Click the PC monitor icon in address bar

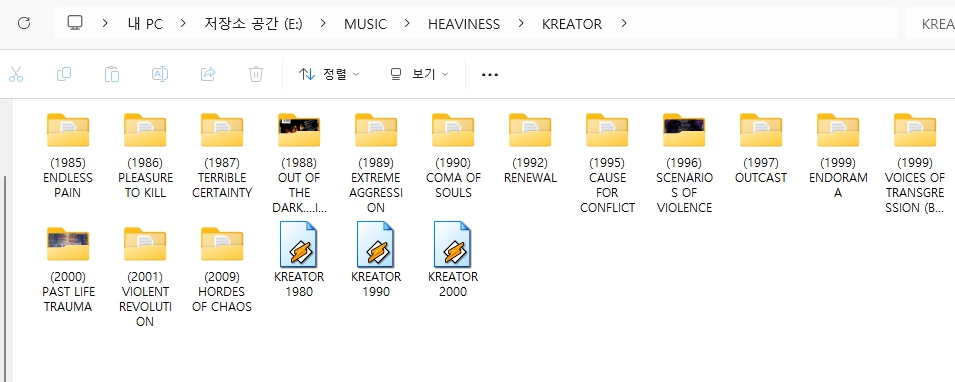click(x=75, y=23)
